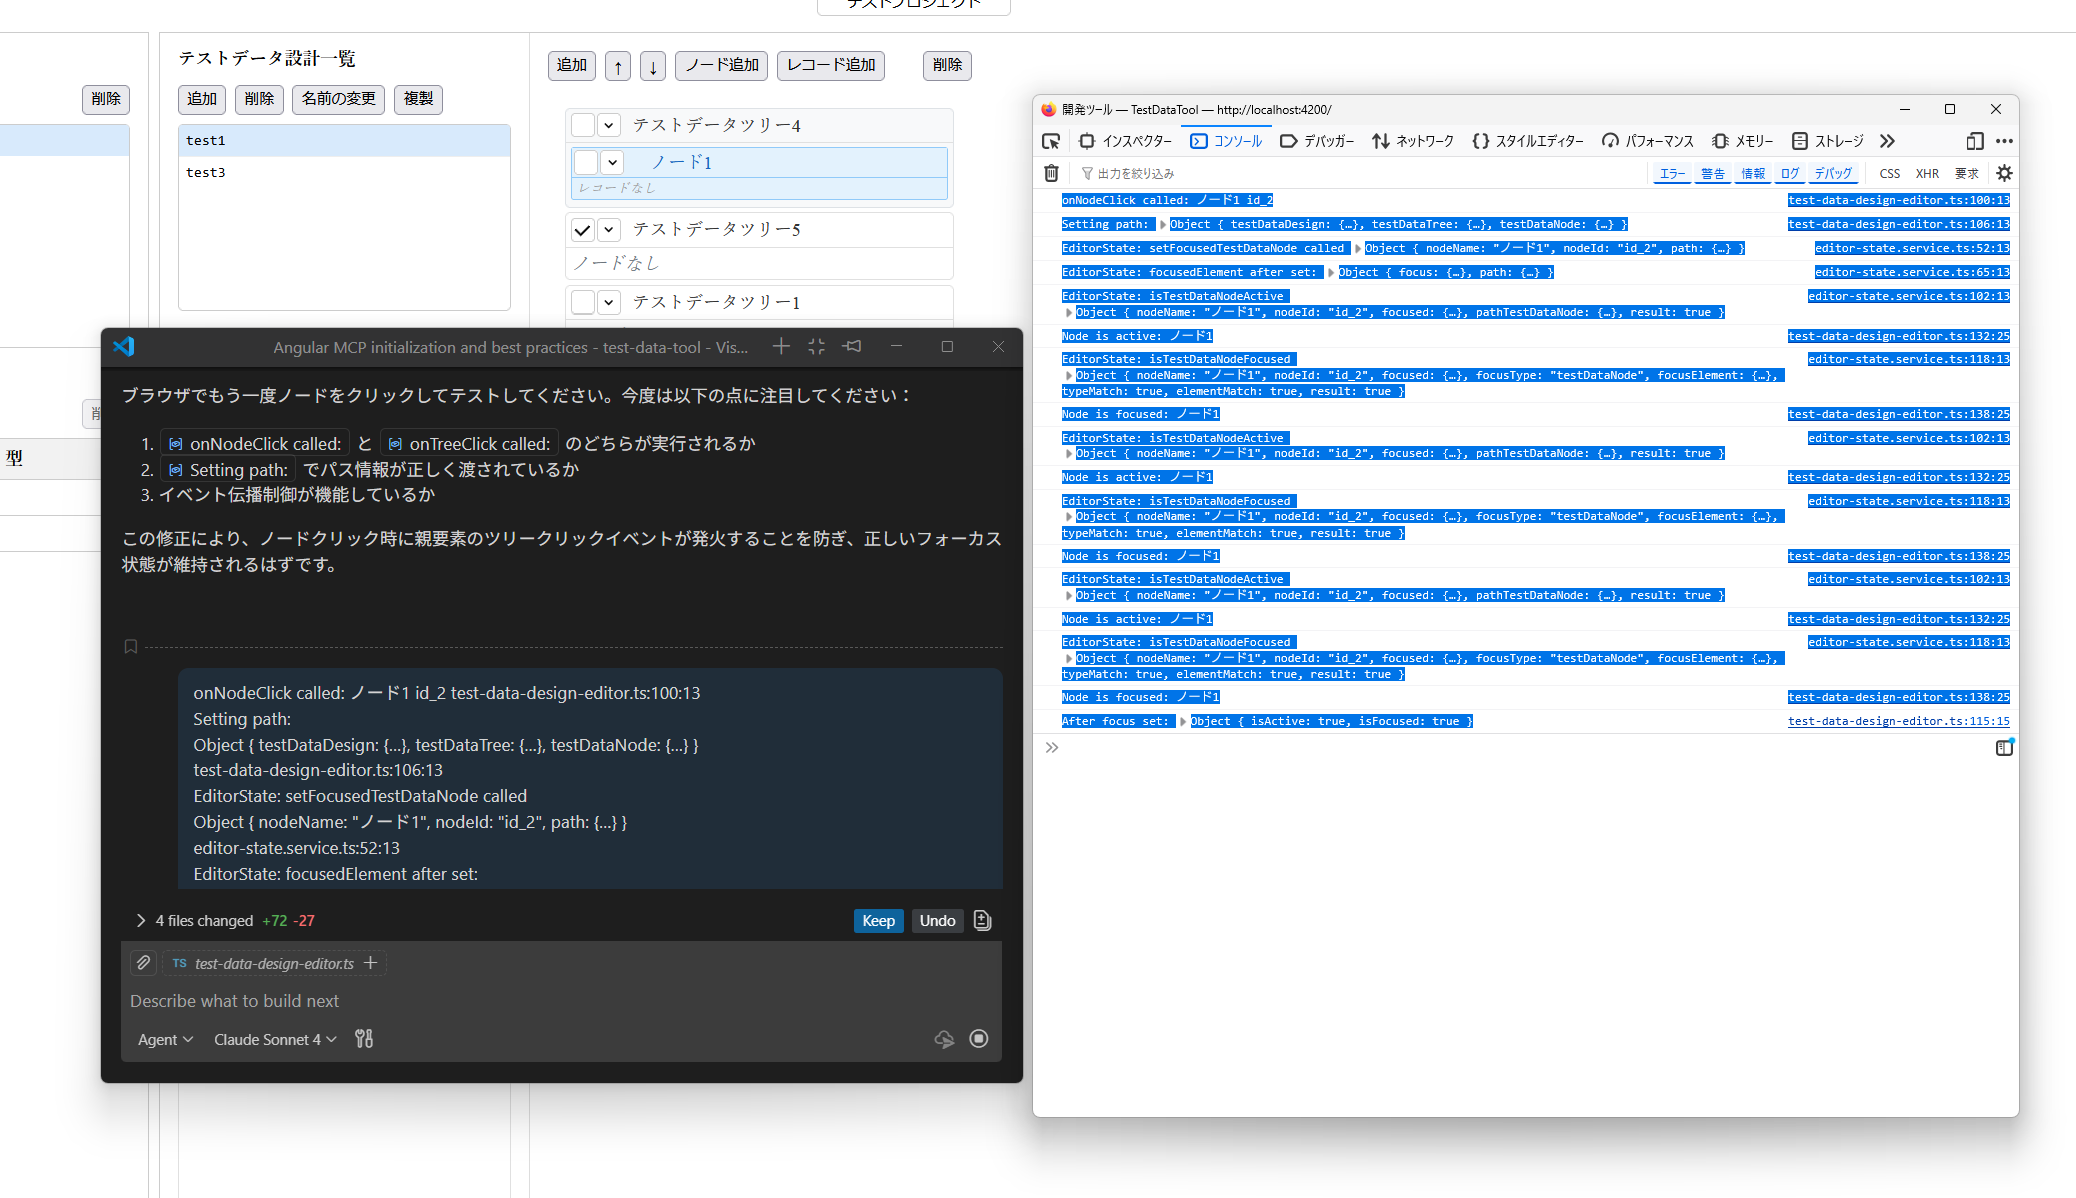Image resolution: width=2076 pixels, height=1198 pixels.
Task: Move the selected node up with the arrow
Action: point(617,66)
